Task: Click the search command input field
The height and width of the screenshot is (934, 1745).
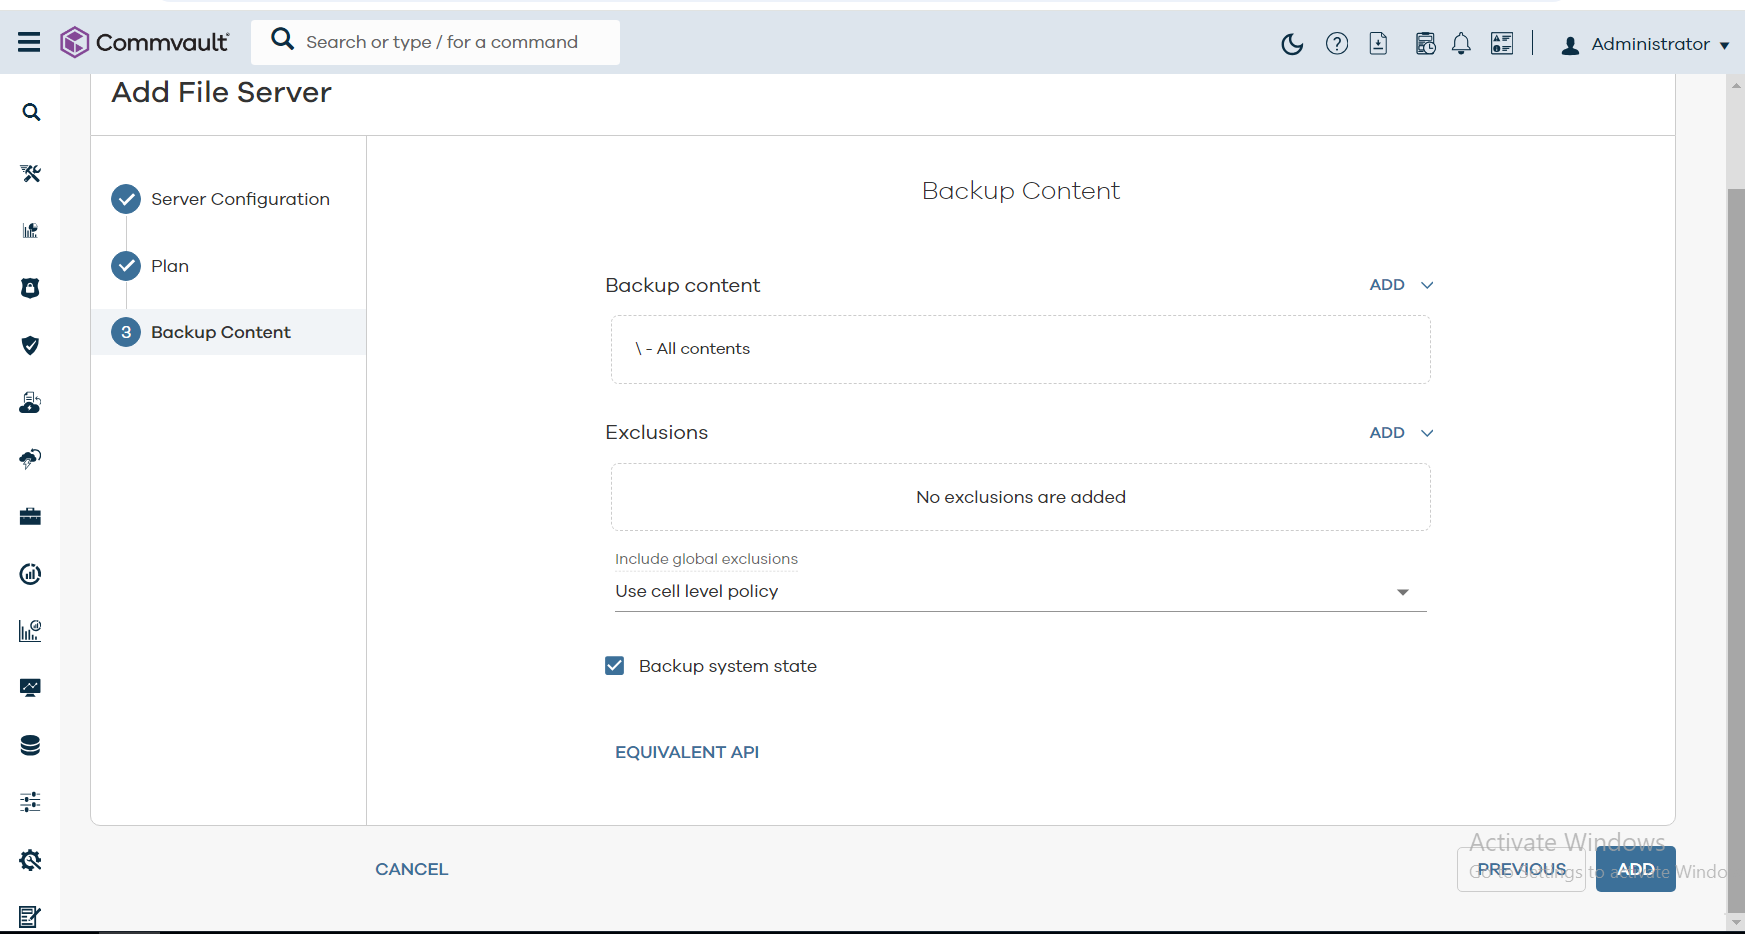Action: pyautogui.click(x=442, y=42)
